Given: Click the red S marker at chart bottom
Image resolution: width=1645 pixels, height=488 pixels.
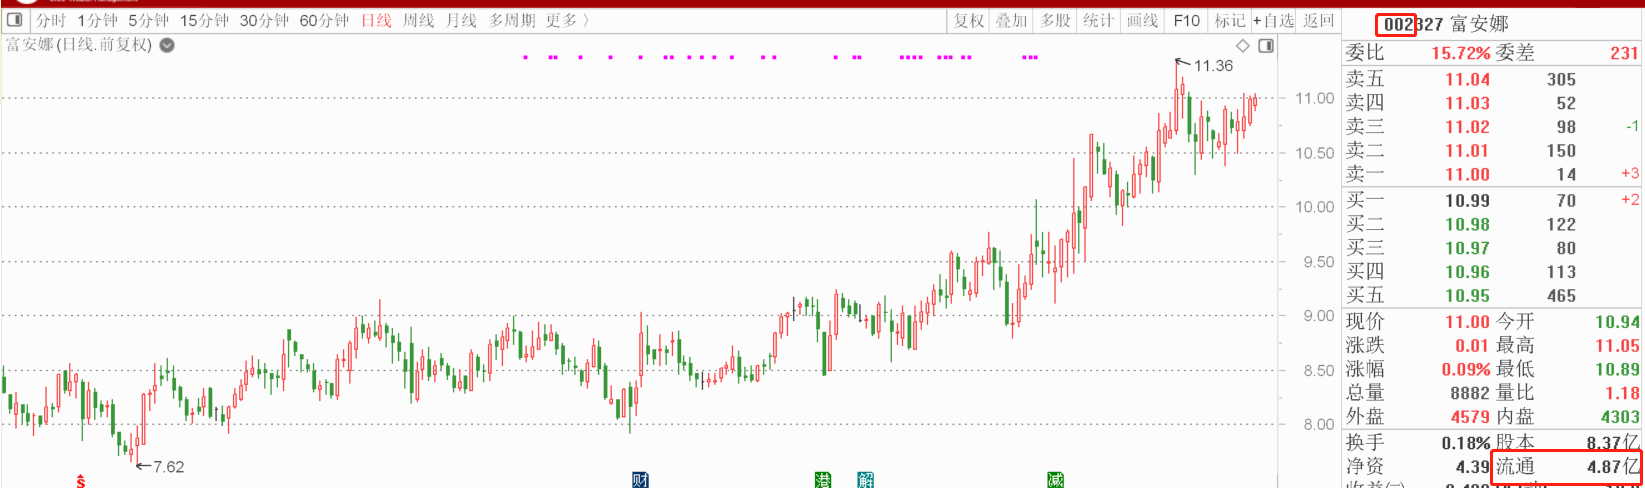Looking at the screenshot, I should [x=80, y=482].
